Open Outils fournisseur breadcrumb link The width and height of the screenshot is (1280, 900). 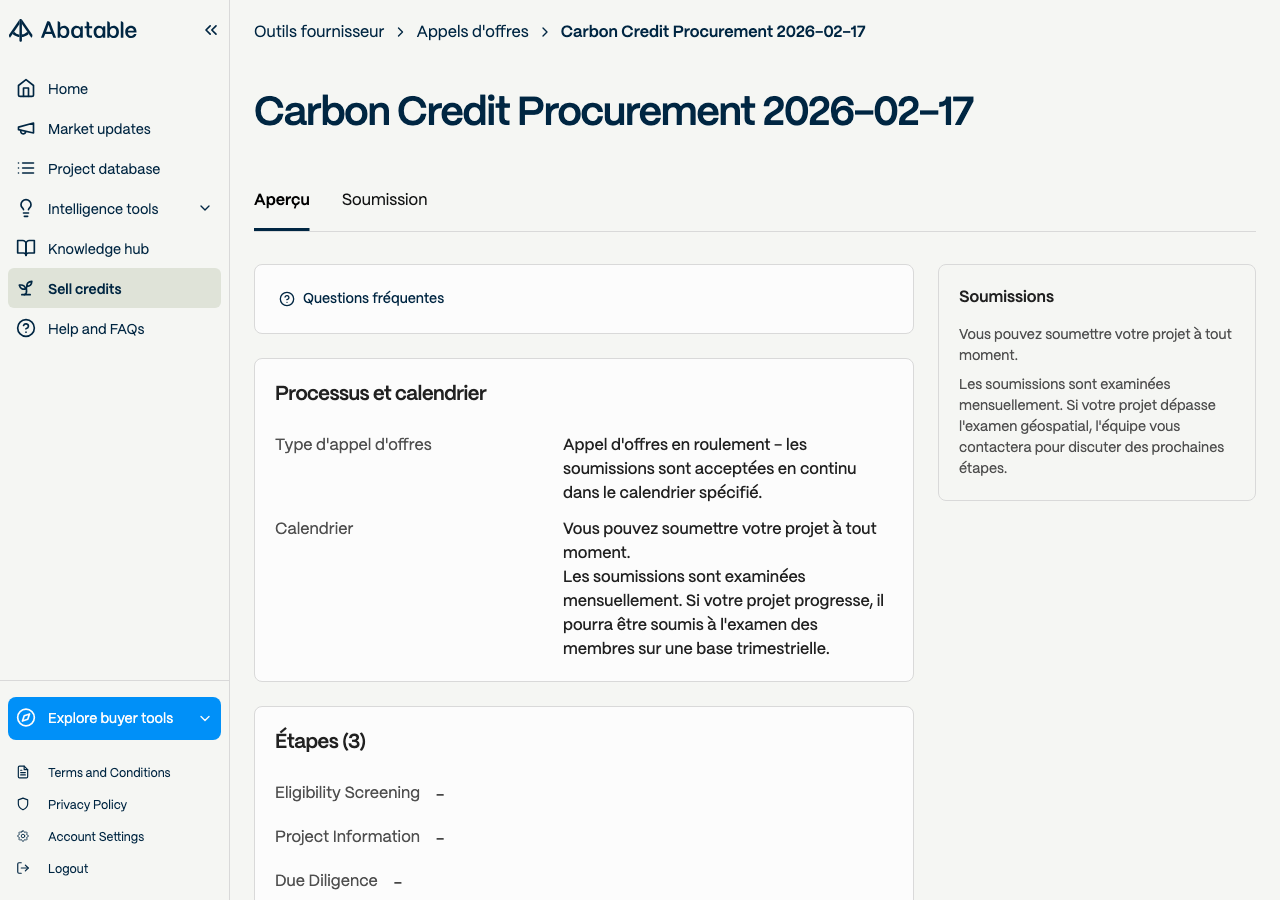coord(319,32)
